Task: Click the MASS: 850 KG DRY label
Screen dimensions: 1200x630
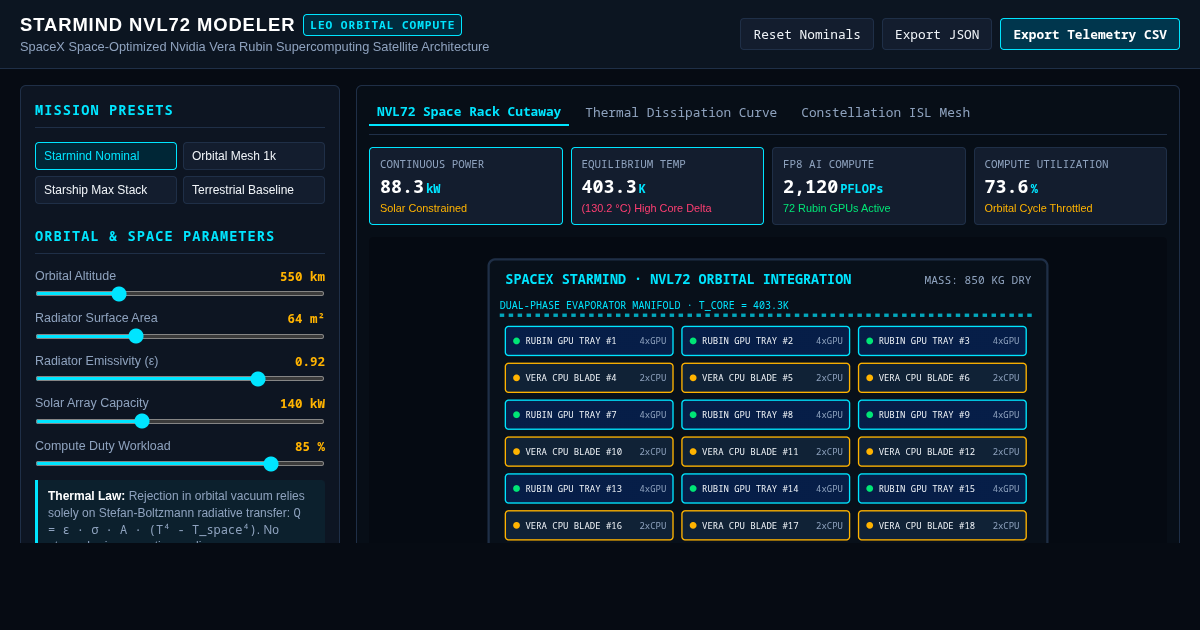Action: [978, 281]
